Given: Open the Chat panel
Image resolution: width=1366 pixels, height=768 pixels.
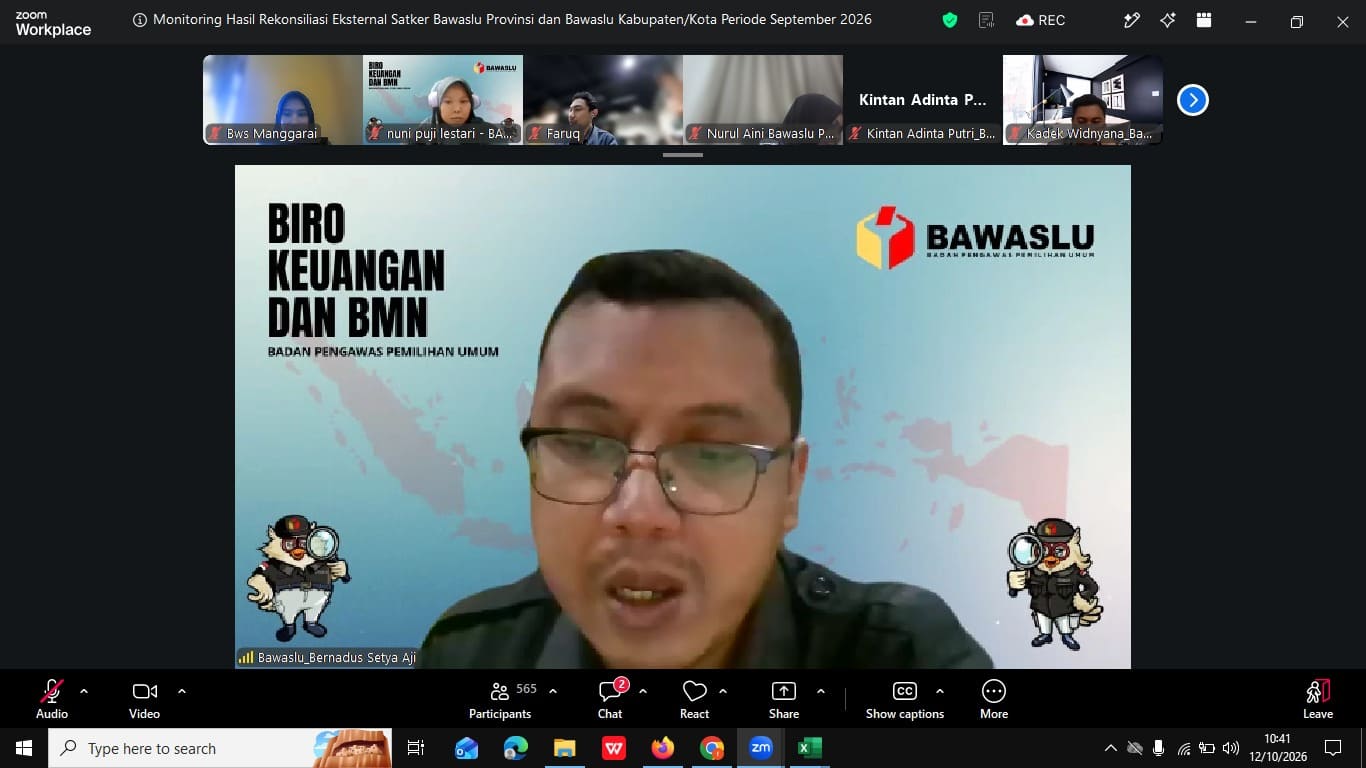Looking at the screenshot, I should click(x=611, y=699).
